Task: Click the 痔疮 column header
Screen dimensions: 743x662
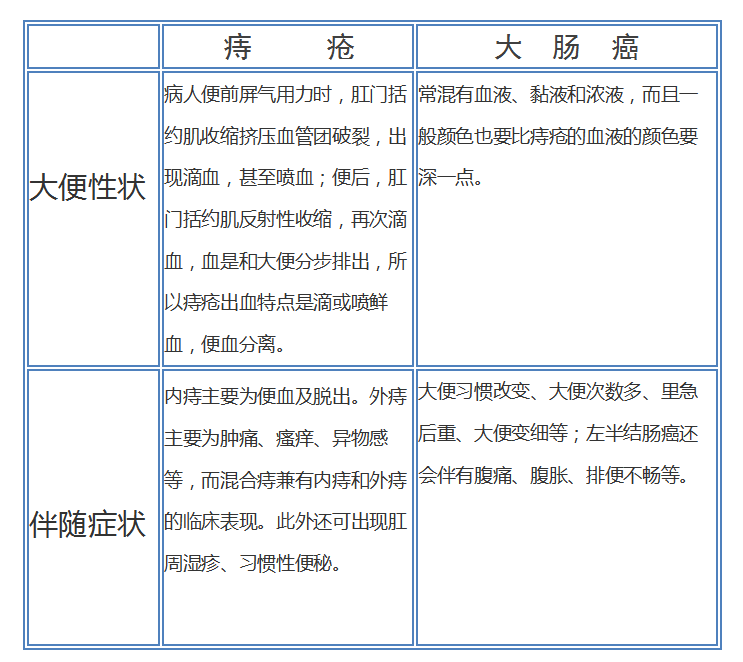Action: click(288, 47)
